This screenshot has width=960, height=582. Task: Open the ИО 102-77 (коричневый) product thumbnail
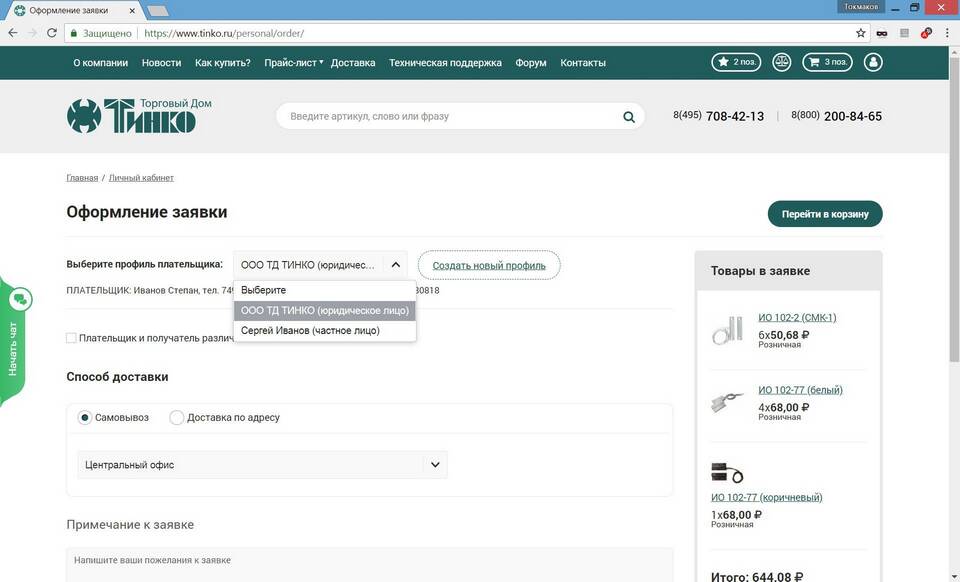[x=727, y=472]
